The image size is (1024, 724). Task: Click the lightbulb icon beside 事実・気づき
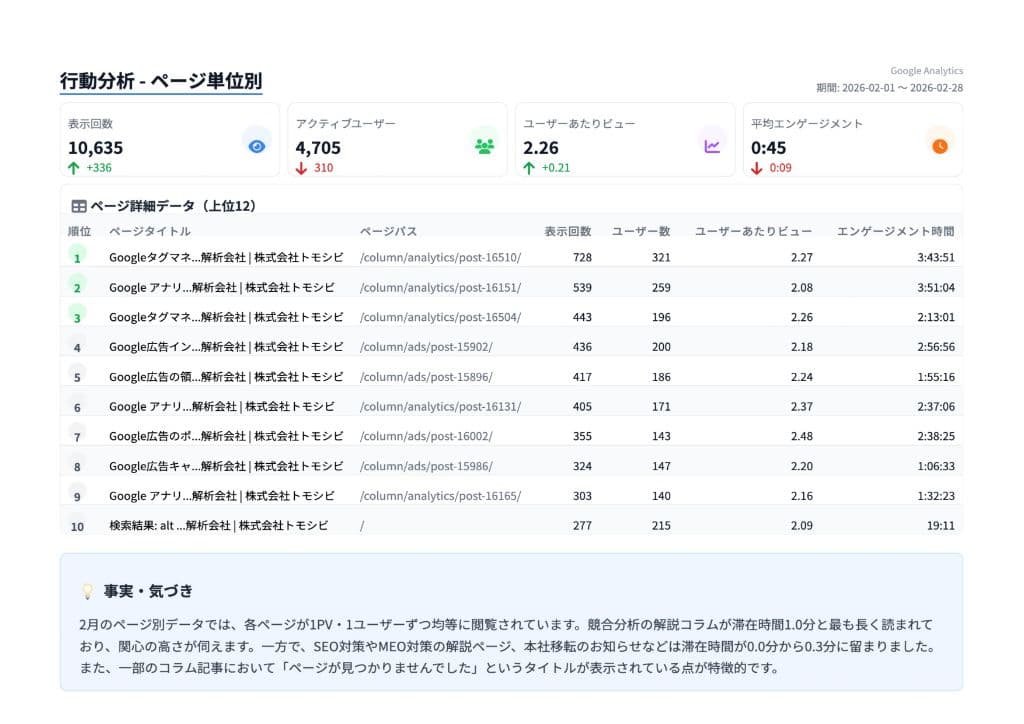87,591
